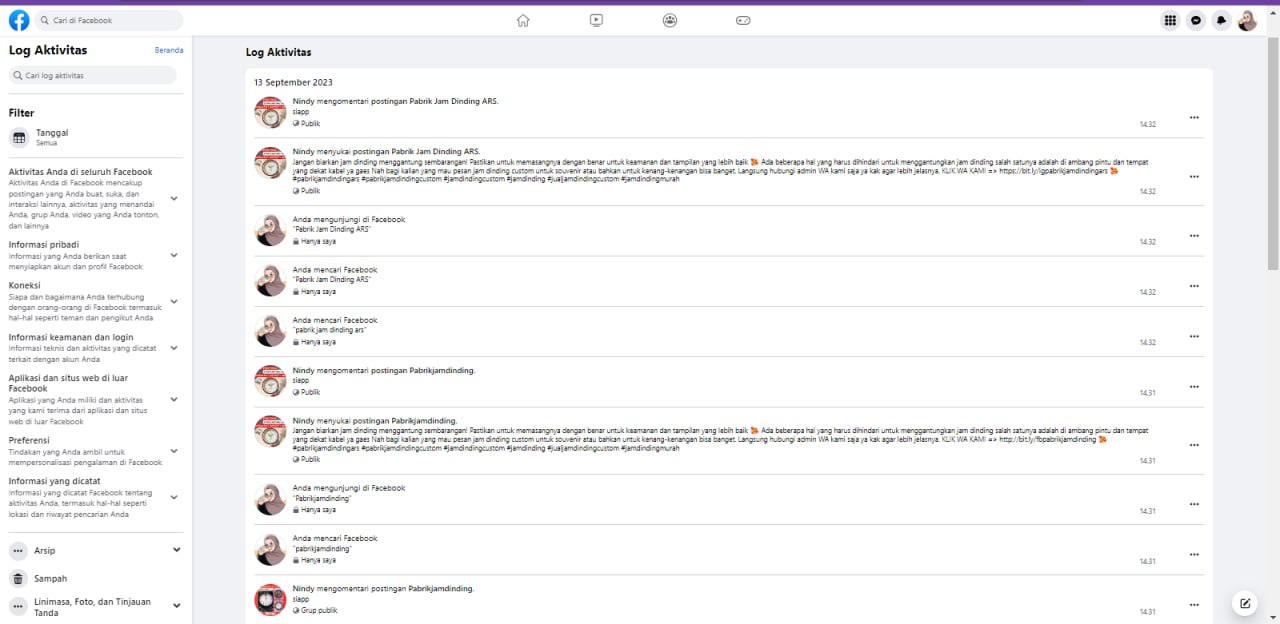
Task: Expand Linimasa, Foto, dan Tinjauan Tanda chevron
Action: pyautogui.click(x=177, y=605)
